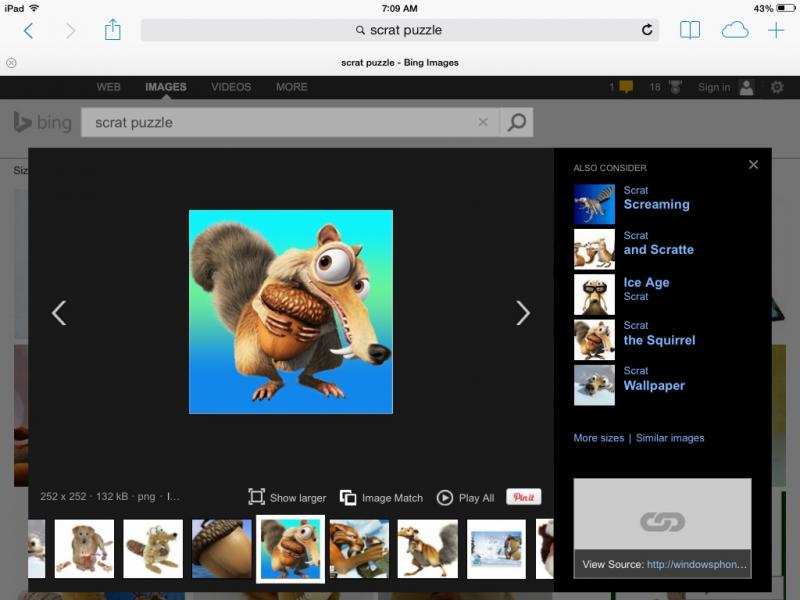
Task: Select highlighted filmstrip Scrat thumbnail
Action: click(x=290, y=549)
